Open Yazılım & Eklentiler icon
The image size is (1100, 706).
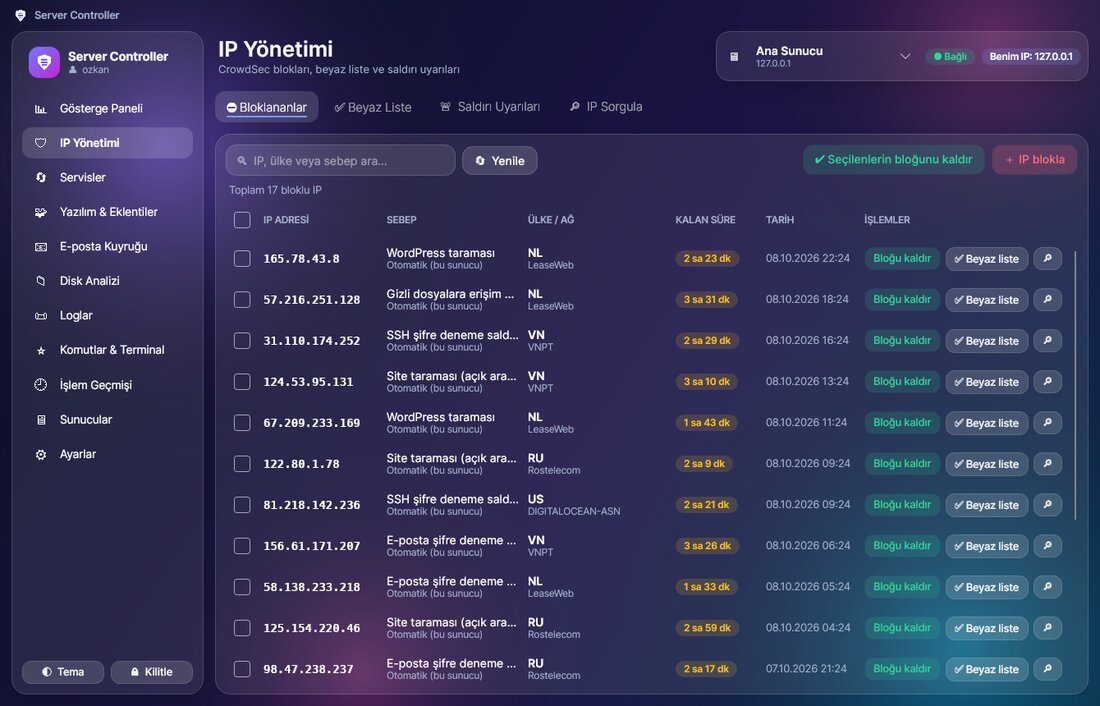click(x=41, y=212)
